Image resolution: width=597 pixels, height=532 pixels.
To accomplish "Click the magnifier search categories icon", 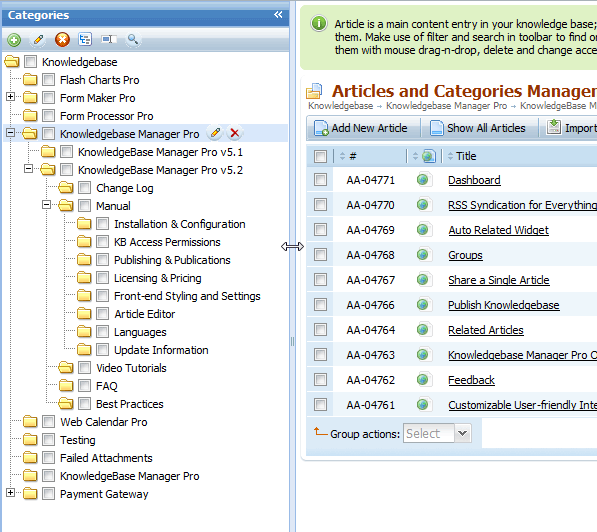I will 132,39.
